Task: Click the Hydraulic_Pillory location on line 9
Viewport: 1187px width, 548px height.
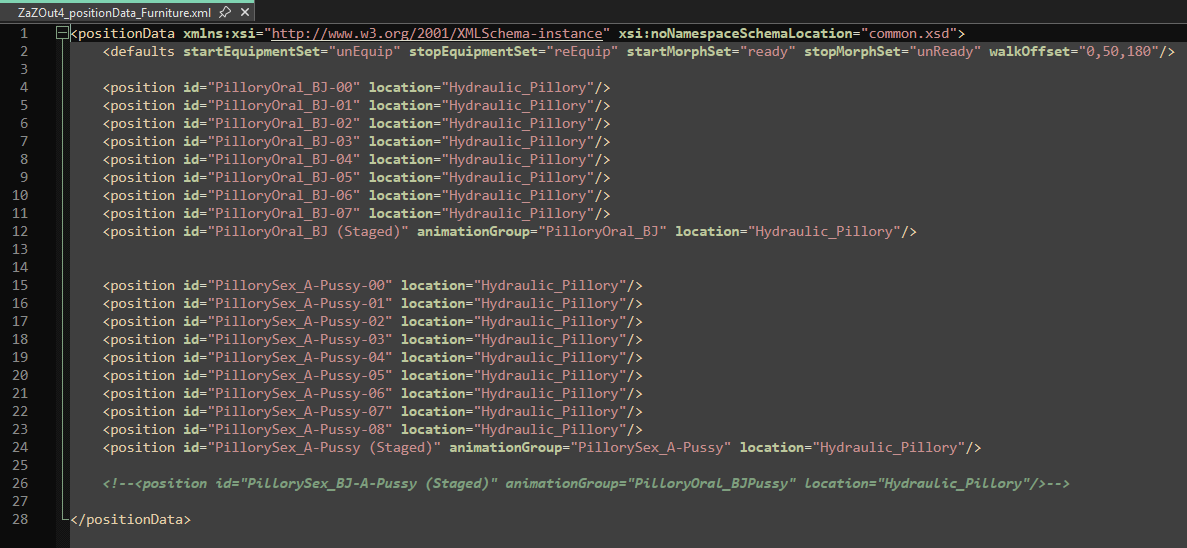Action: (x=517, y=177)
